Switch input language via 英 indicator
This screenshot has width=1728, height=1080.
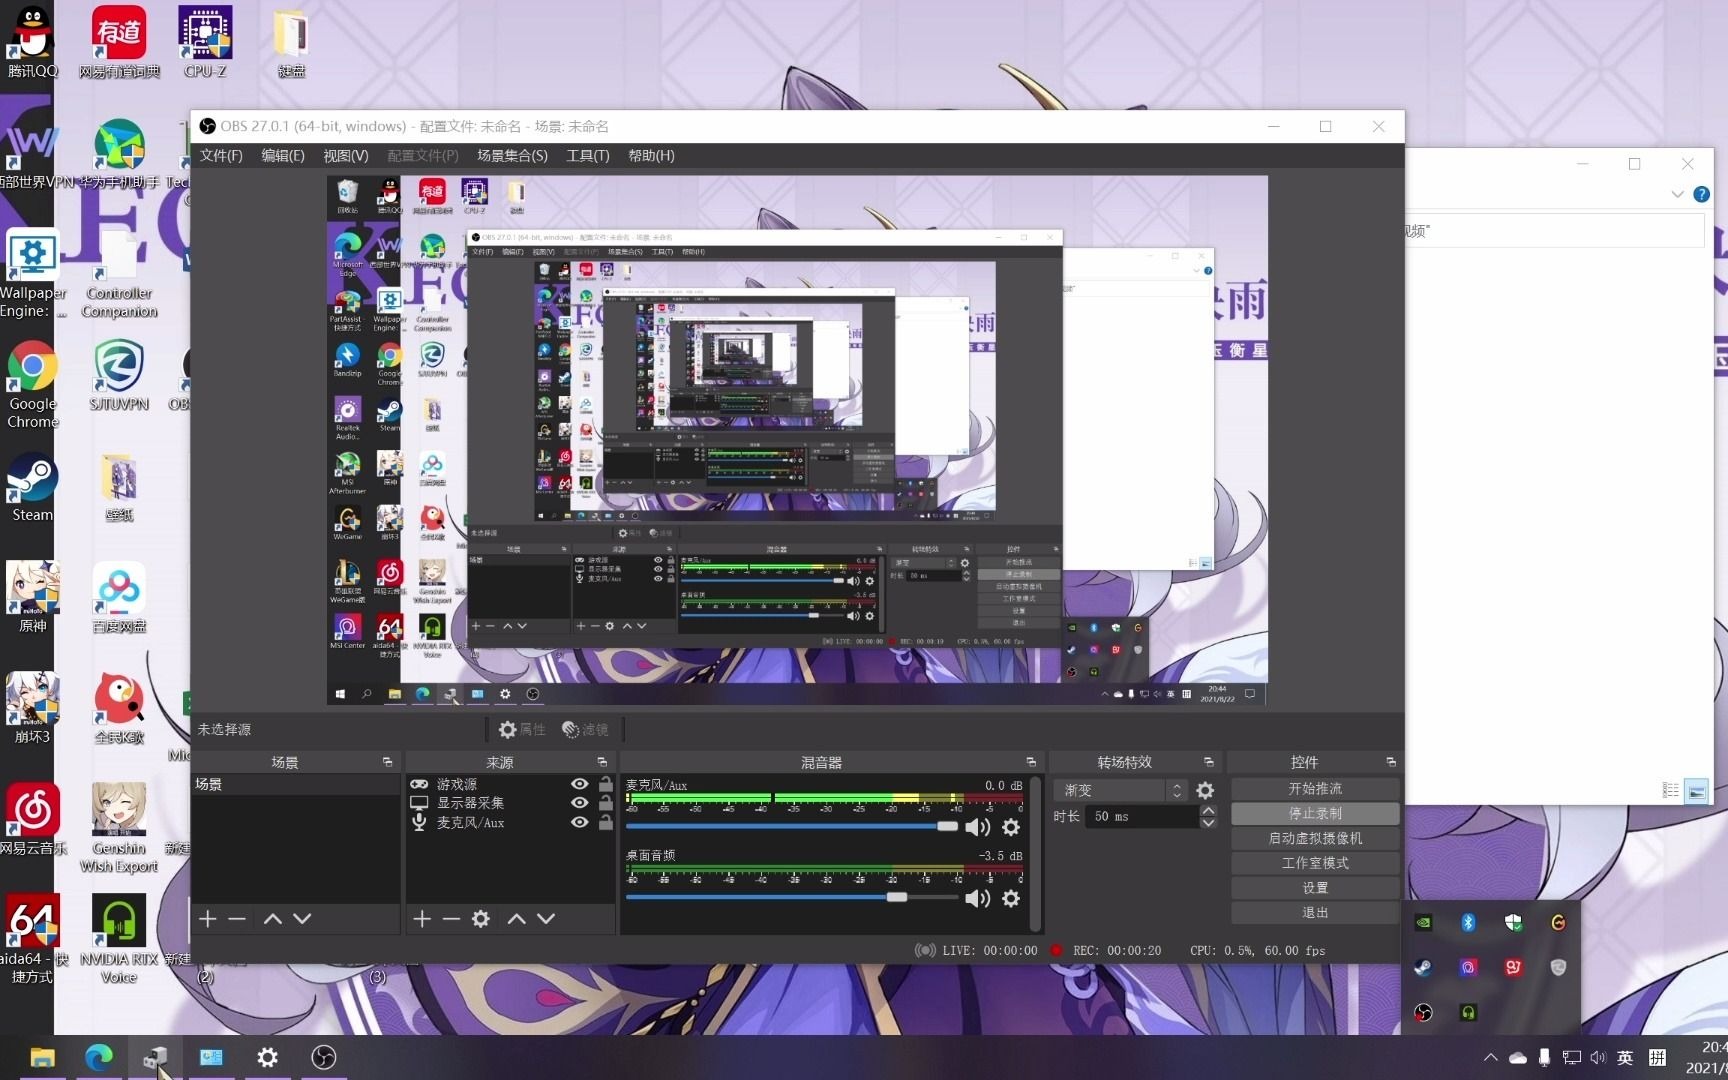(1625, 1057)
